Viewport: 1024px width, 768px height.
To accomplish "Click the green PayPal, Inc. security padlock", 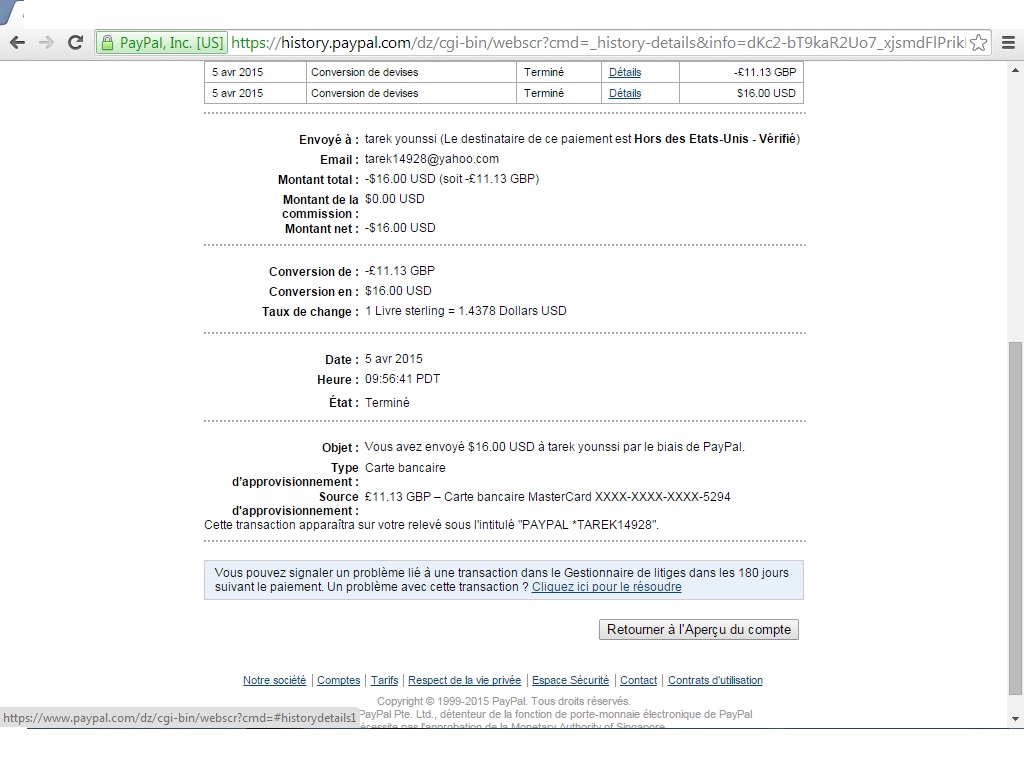I will 107,43.
